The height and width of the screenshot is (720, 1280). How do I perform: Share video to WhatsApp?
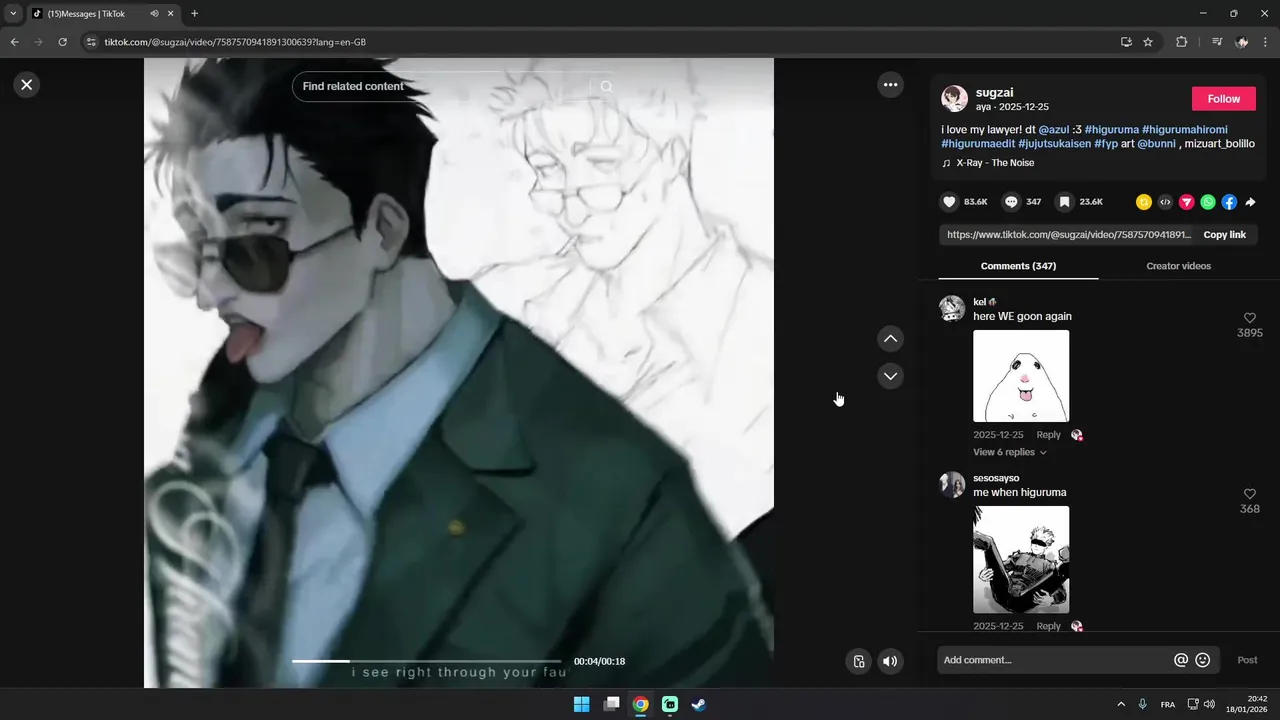coord(1208,202)
